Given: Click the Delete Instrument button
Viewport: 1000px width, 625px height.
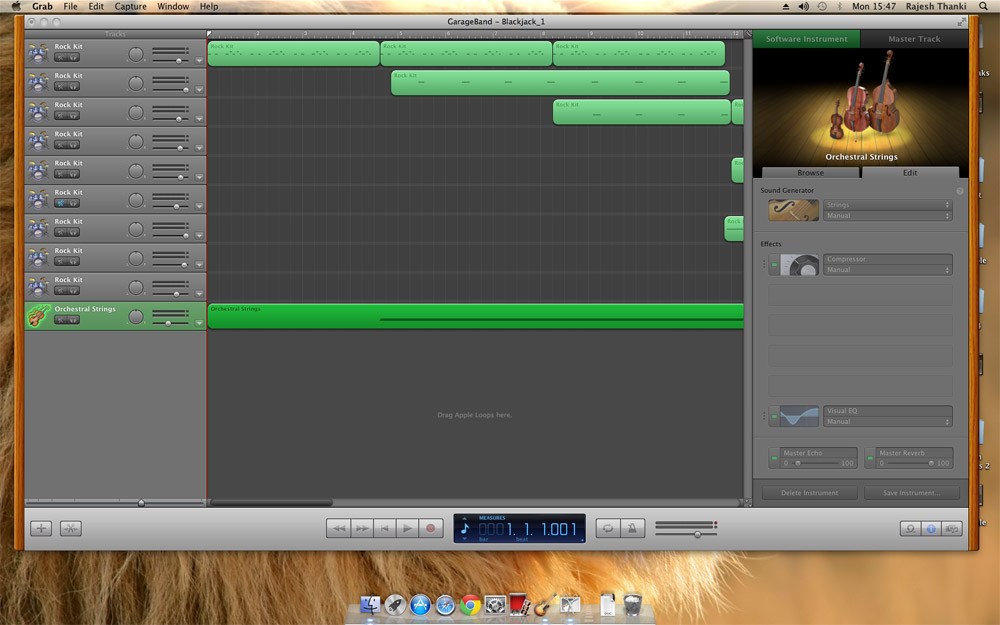Looking at the screenshot, I should point(809,492).
